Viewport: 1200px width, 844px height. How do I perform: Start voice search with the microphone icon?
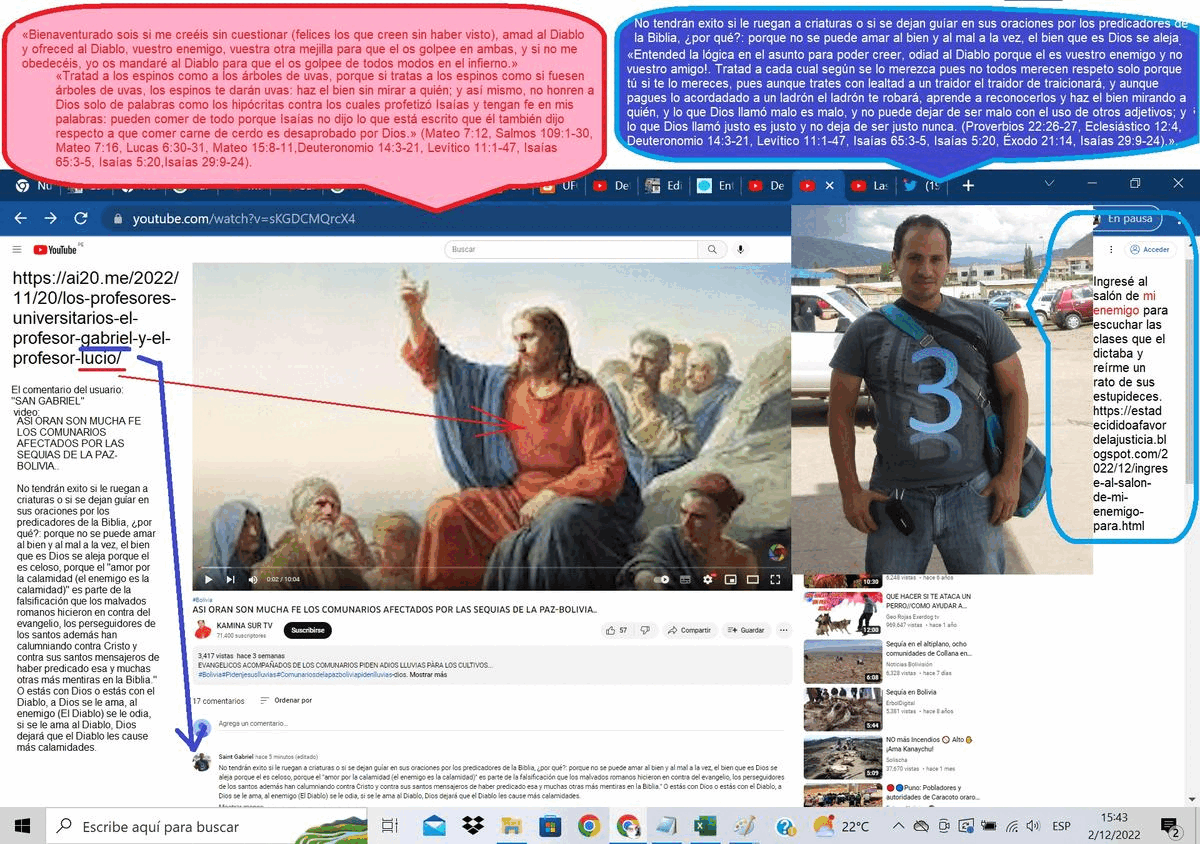[741, 249]
